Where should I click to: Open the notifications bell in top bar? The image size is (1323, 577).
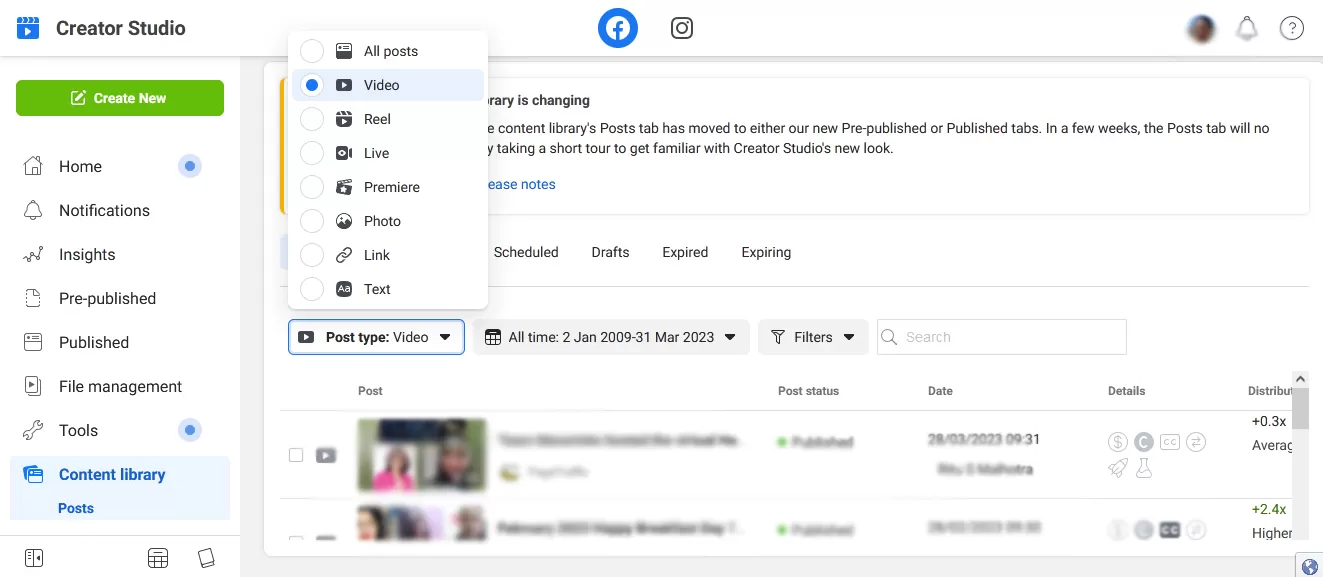(x=1247, y=29)
